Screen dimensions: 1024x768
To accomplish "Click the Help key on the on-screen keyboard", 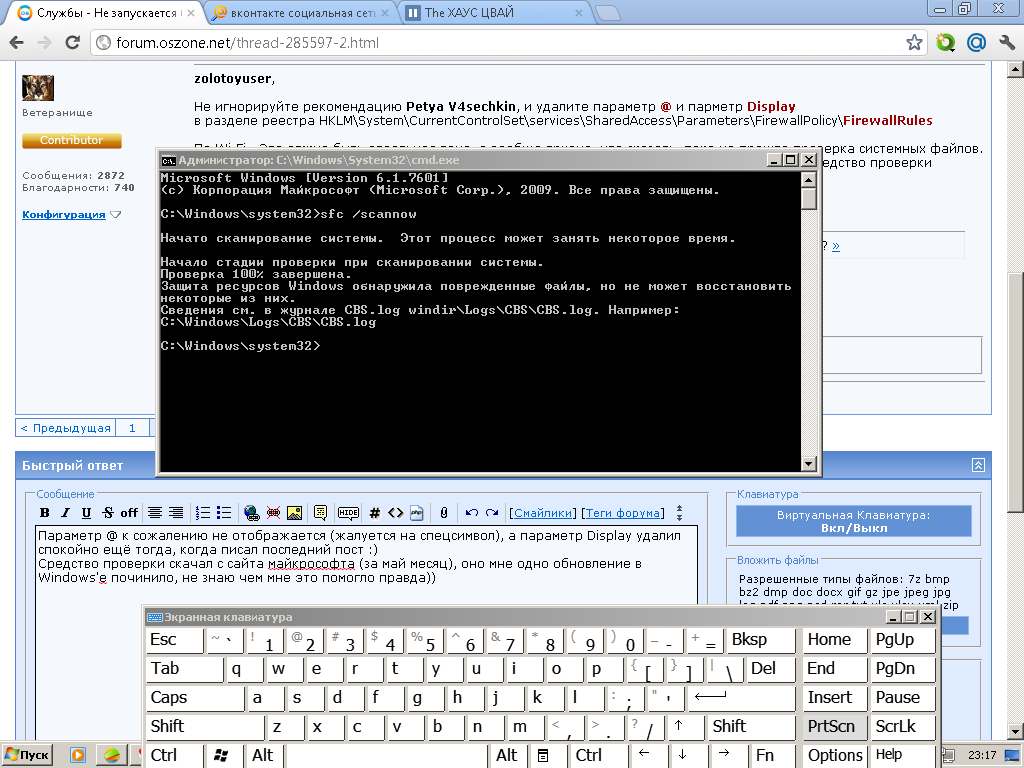I will pos(903,756).
